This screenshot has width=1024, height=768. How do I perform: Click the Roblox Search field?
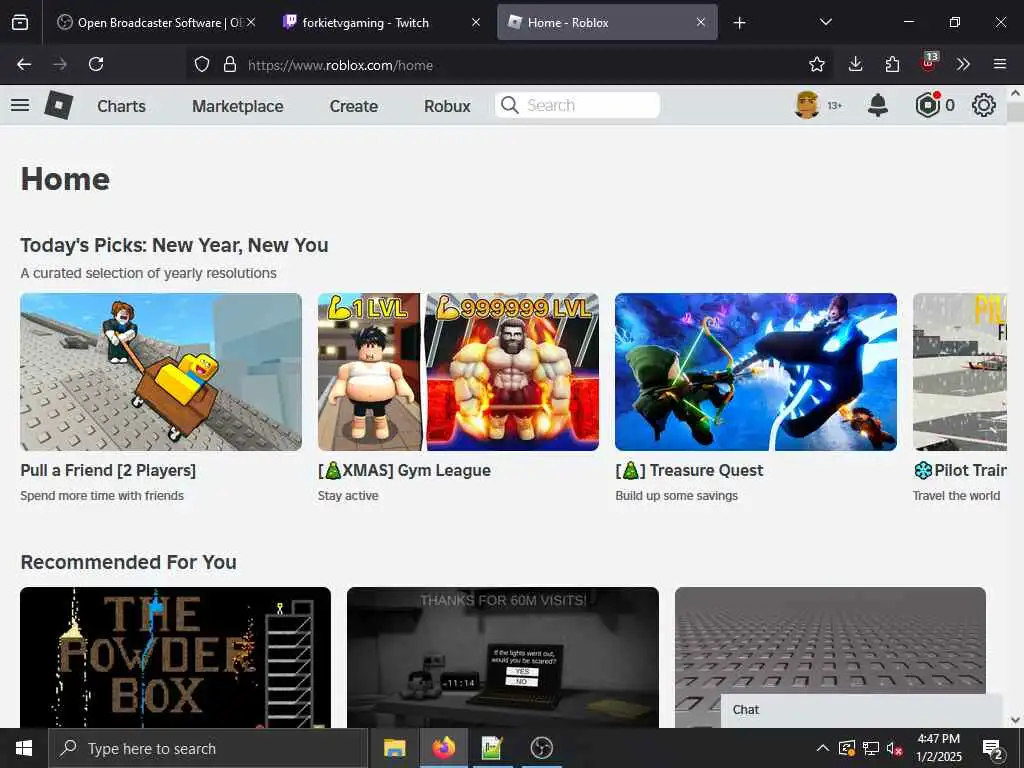pos(577,105)
